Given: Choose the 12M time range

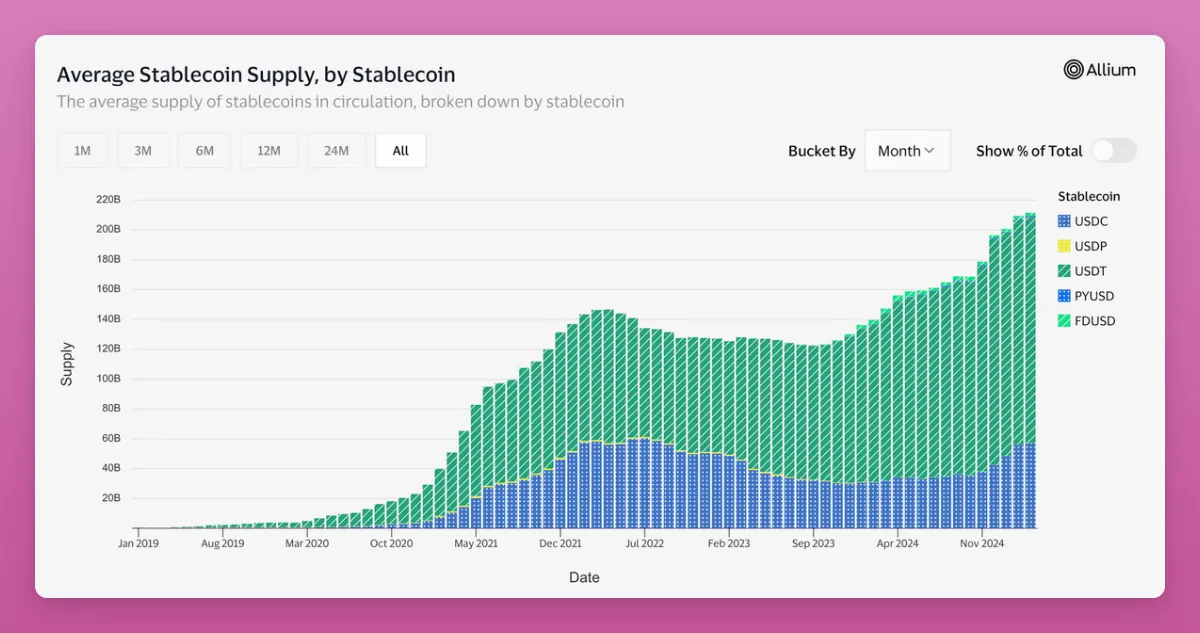Looking at the screenshot, I should pyautogui.click(x=269, y=151).
